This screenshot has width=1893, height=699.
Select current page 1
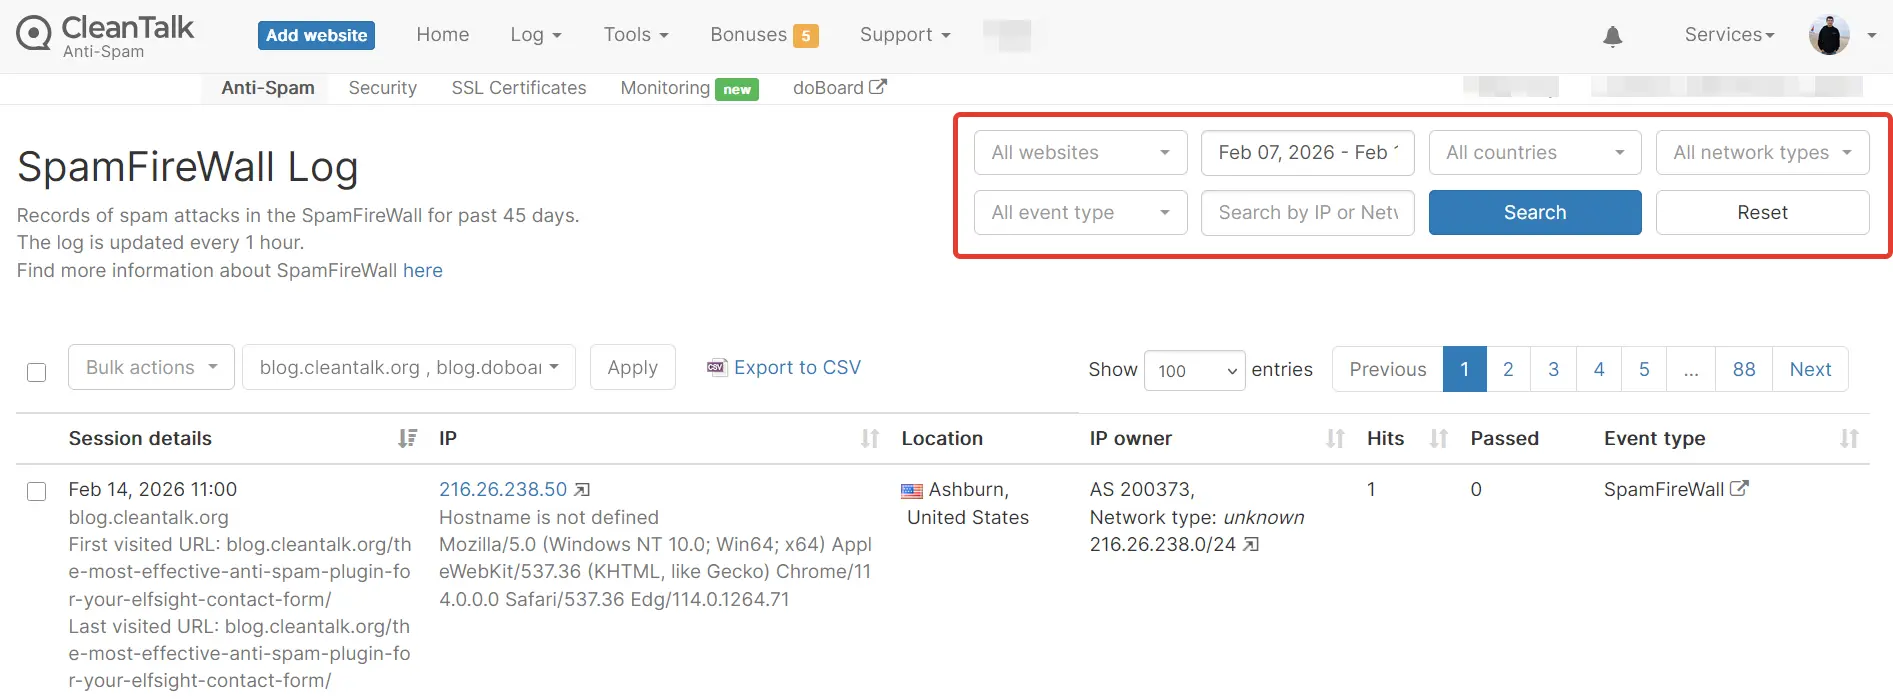tap(1465, 369)
